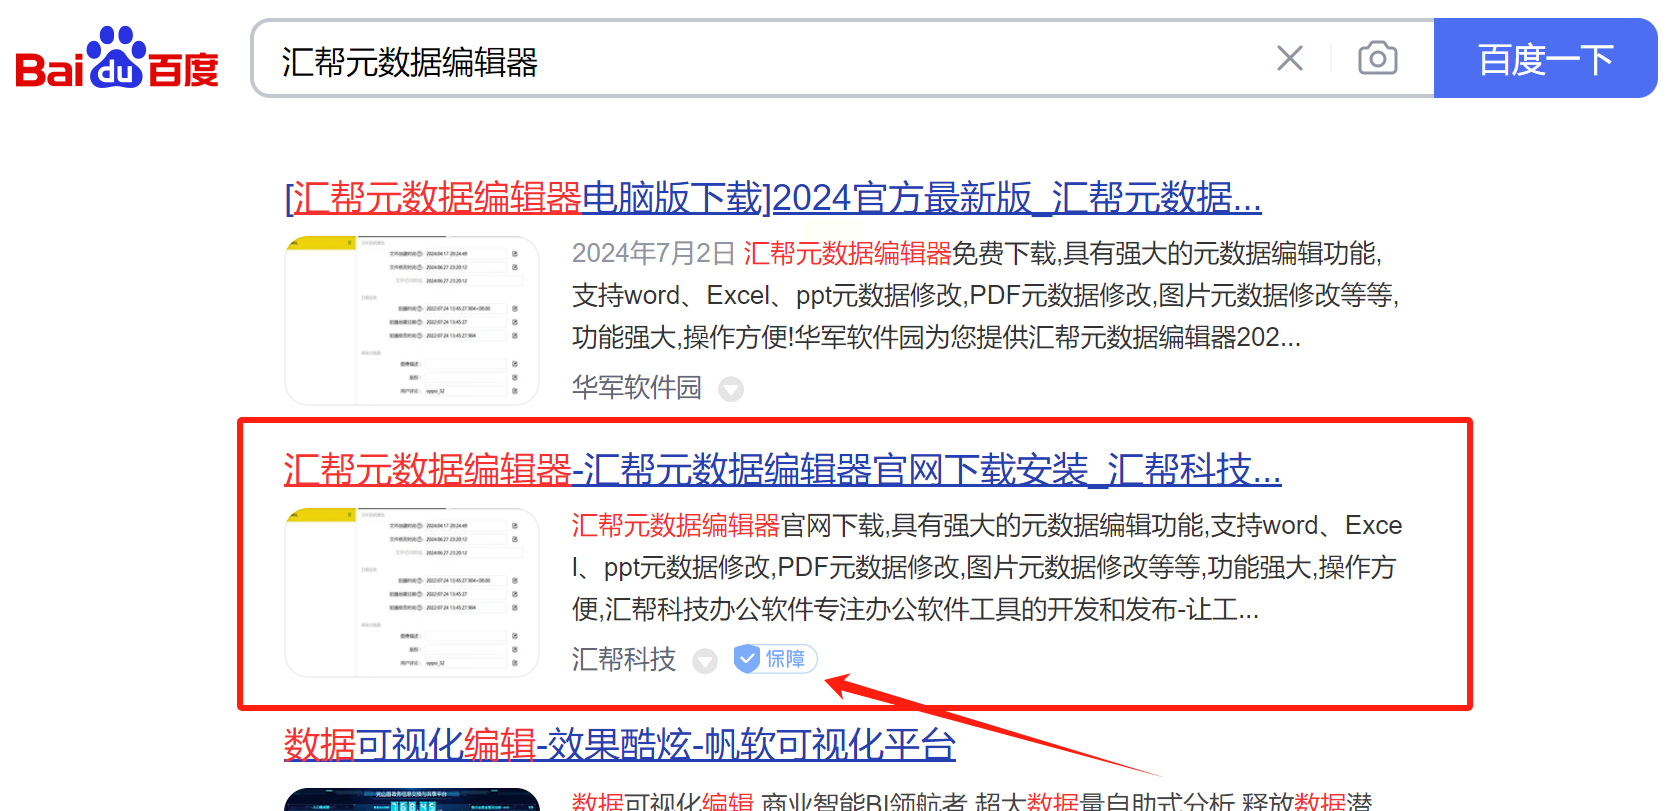Open 汇帮元数据编辑器官网下载安装 result link

782,469
